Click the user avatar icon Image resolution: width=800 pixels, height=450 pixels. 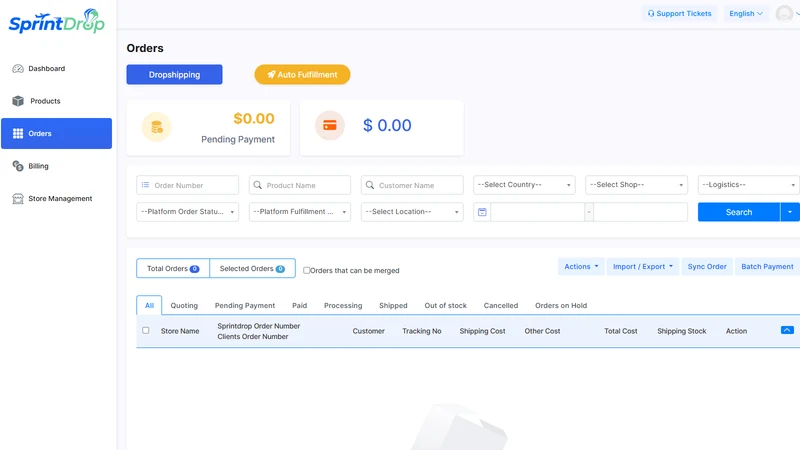pyautogui.click(x=784, y=13)
